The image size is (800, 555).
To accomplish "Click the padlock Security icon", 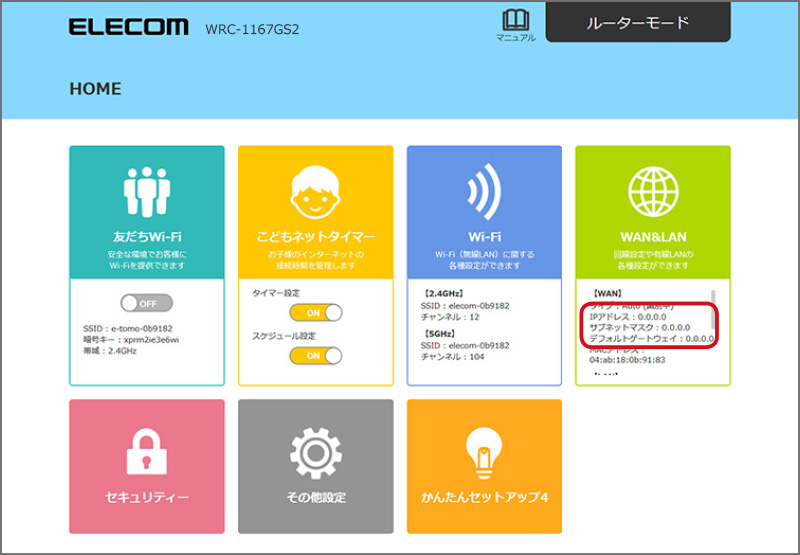I will click(x=147, y=452).
